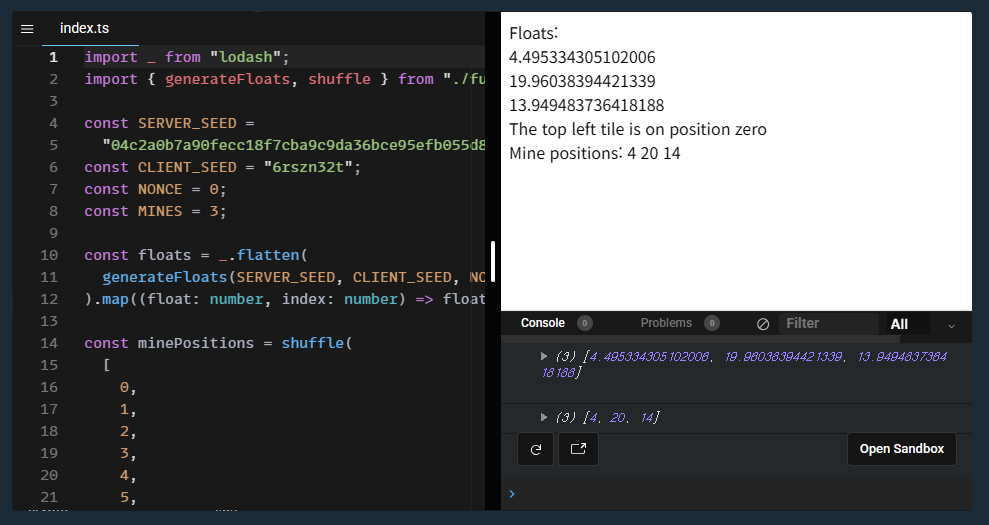Click generateFloats in the import line
Screen dimensions: 989x525
[x=228, y=80]
